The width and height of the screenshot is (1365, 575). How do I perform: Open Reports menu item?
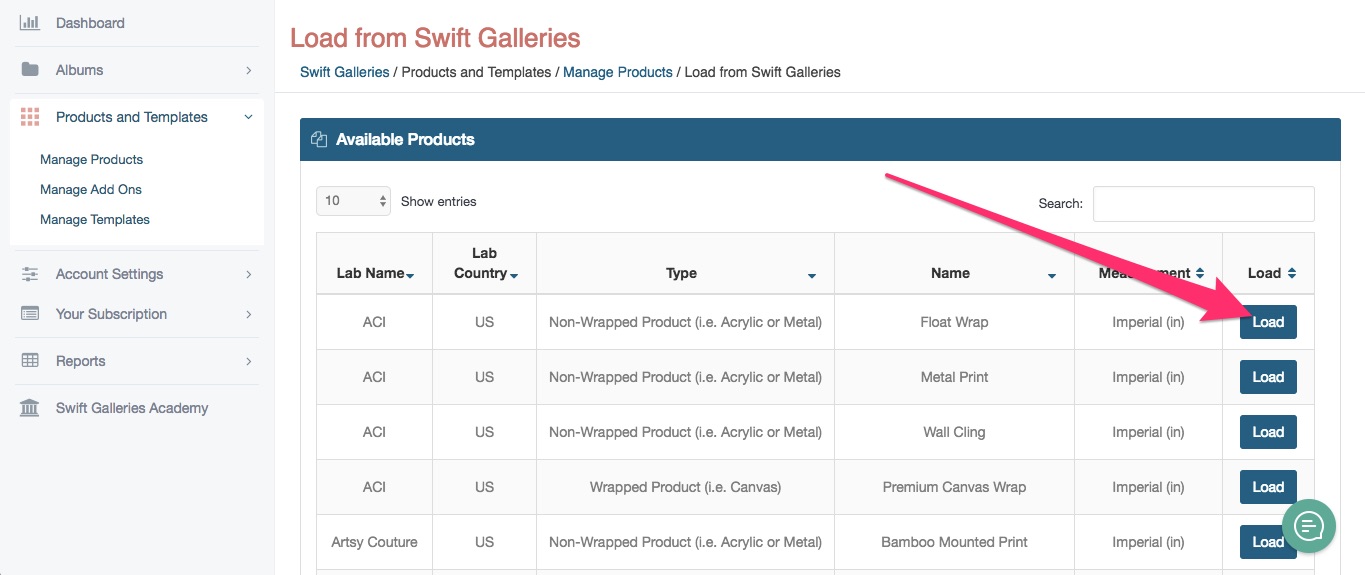80,361
